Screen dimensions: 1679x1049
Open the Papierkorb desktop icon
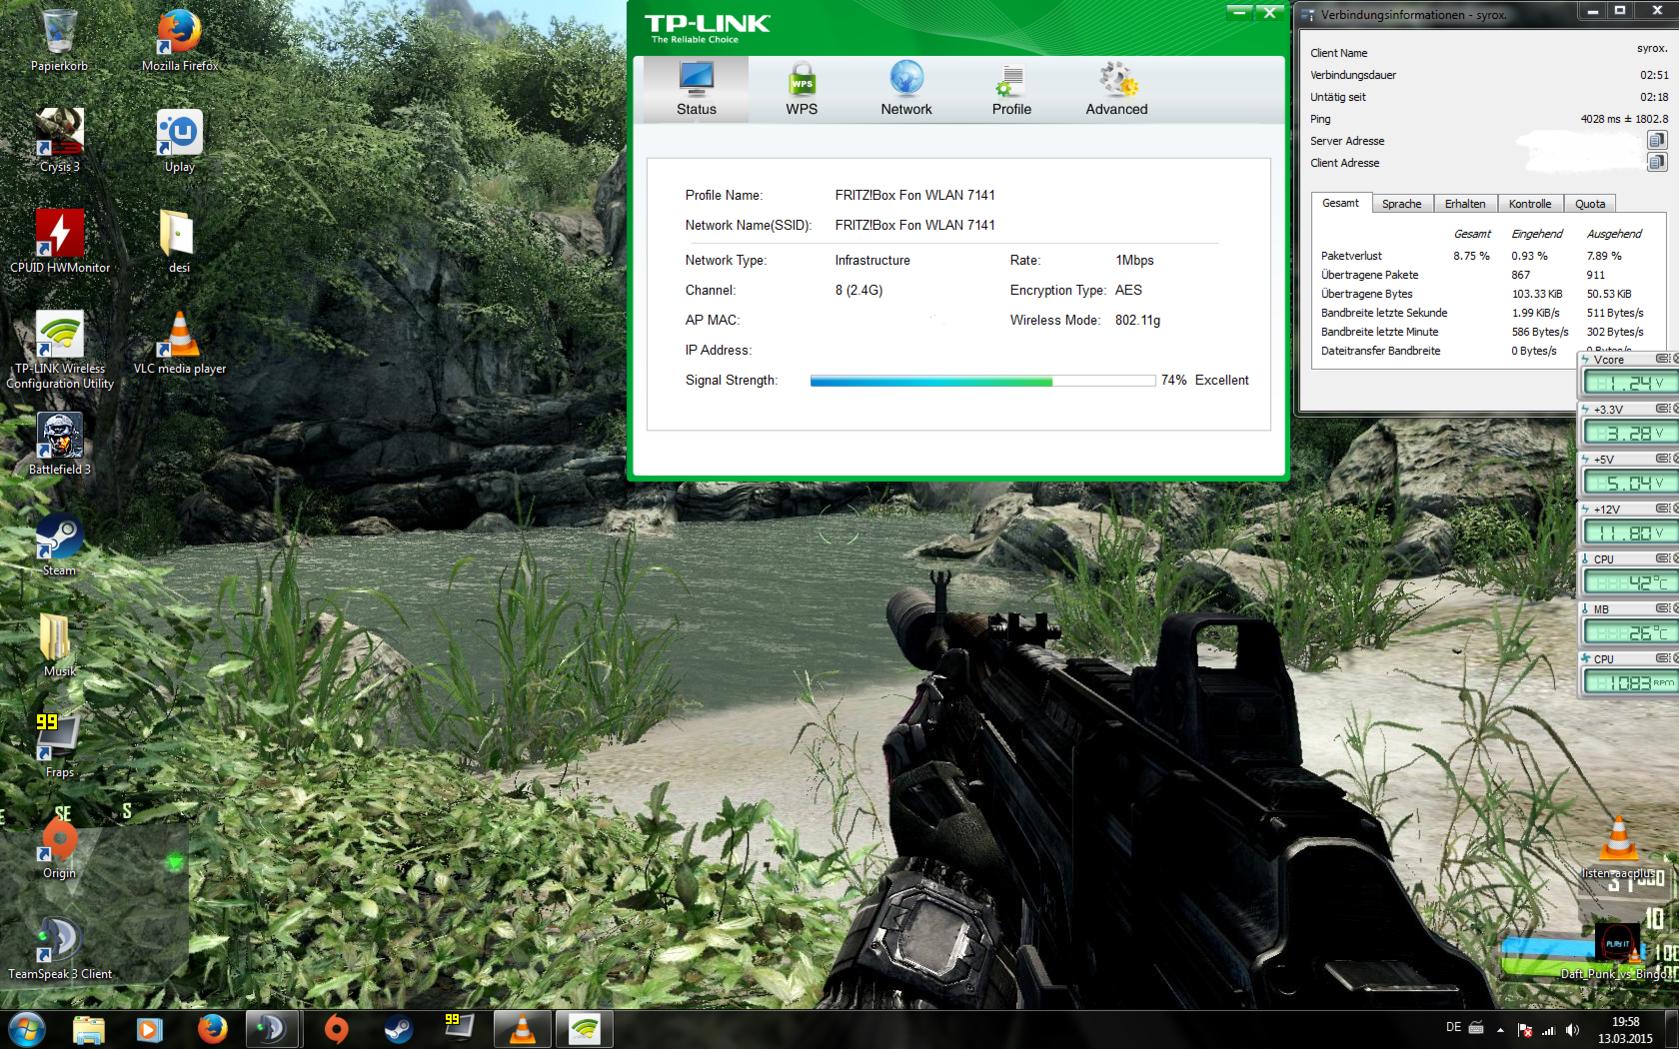pyautogui.click(x=60, y=40)
